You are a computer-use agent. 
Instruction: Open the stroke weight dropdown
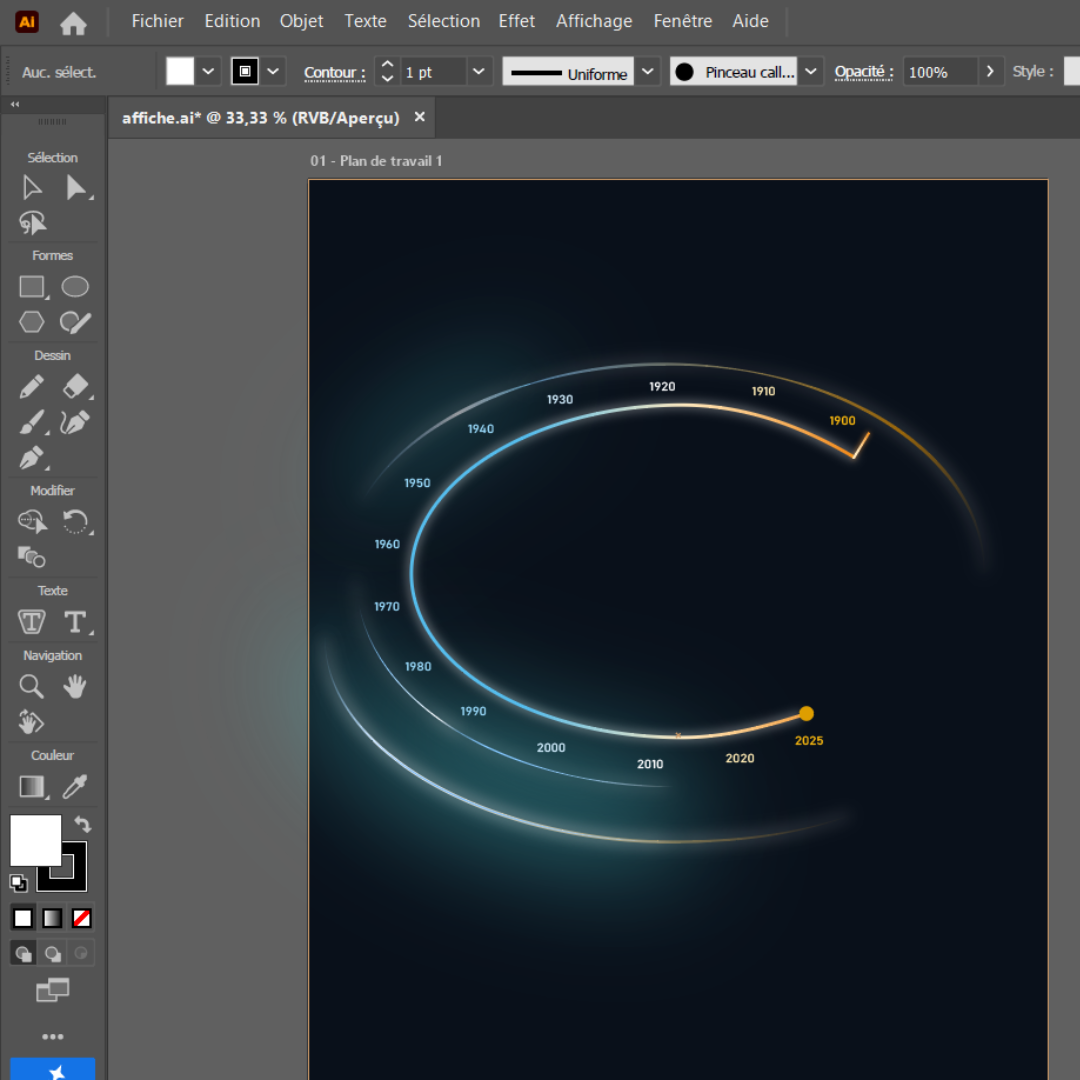pos(478,72)
